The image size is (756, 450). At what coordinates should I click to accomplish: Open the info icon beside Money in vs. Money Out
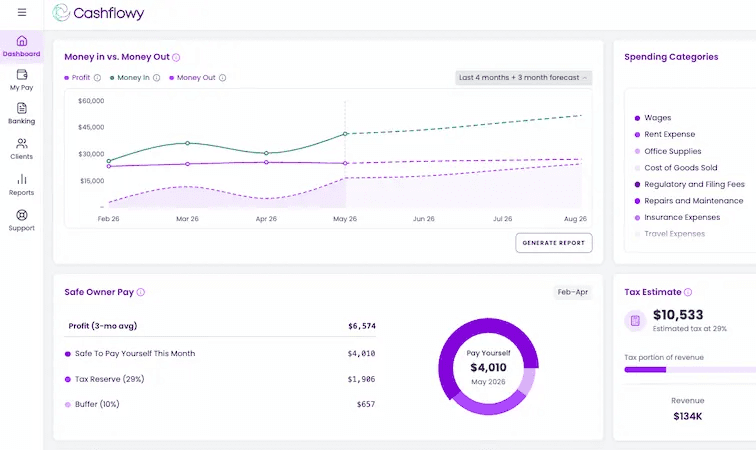click(176, 57)
